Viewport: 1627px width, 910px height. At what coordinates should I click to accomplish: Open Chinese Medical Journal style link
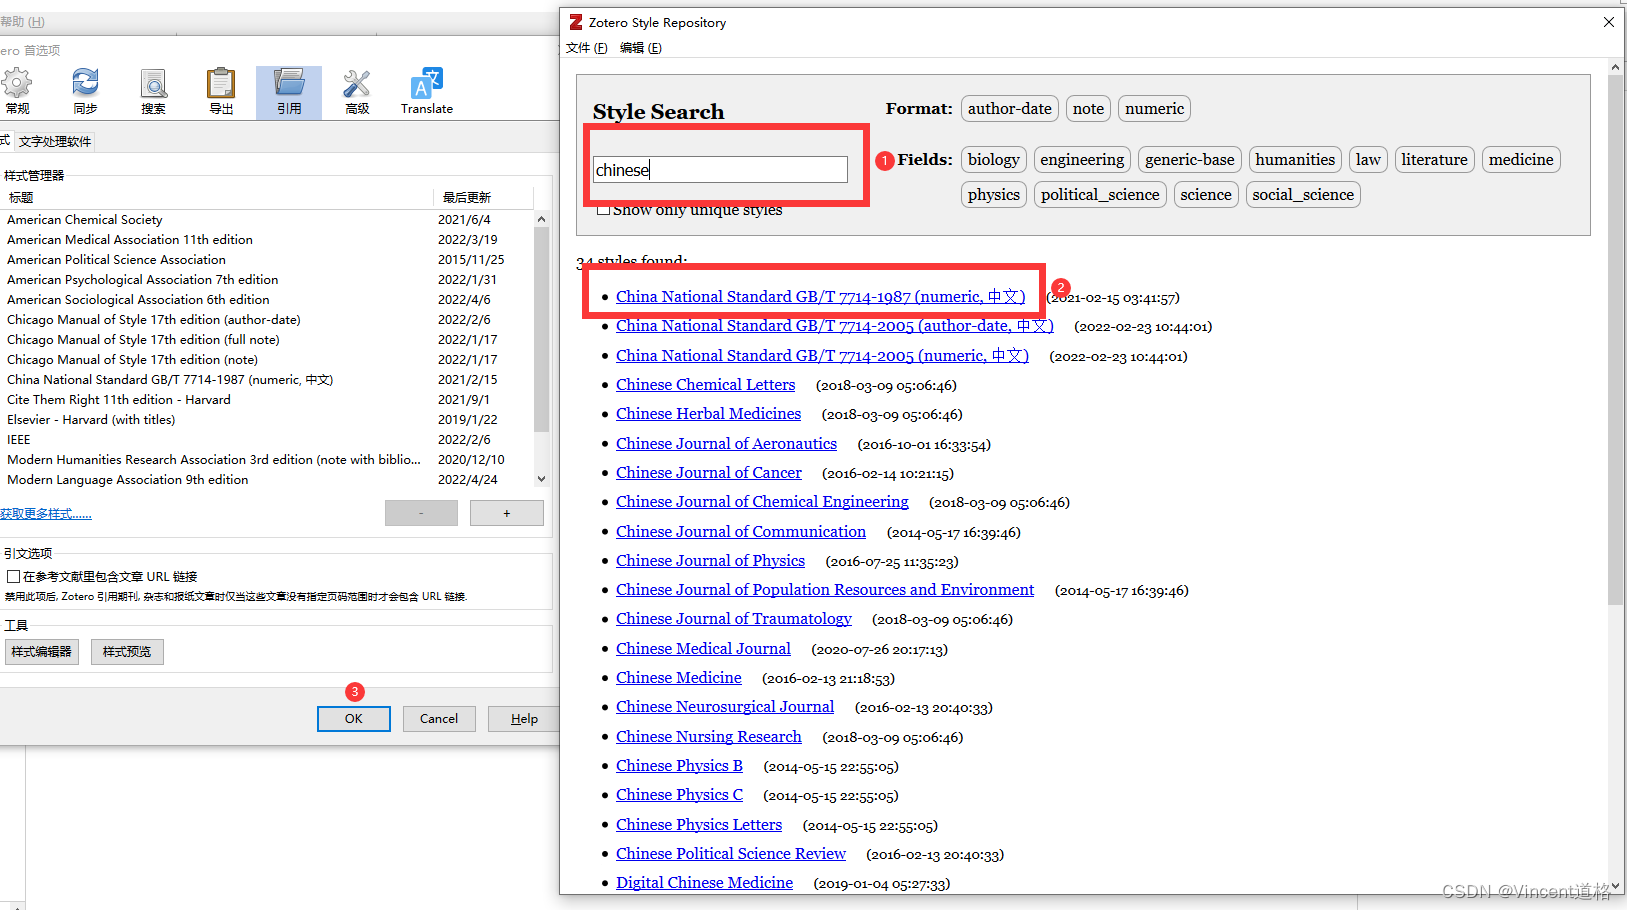(x=703, y=649)
